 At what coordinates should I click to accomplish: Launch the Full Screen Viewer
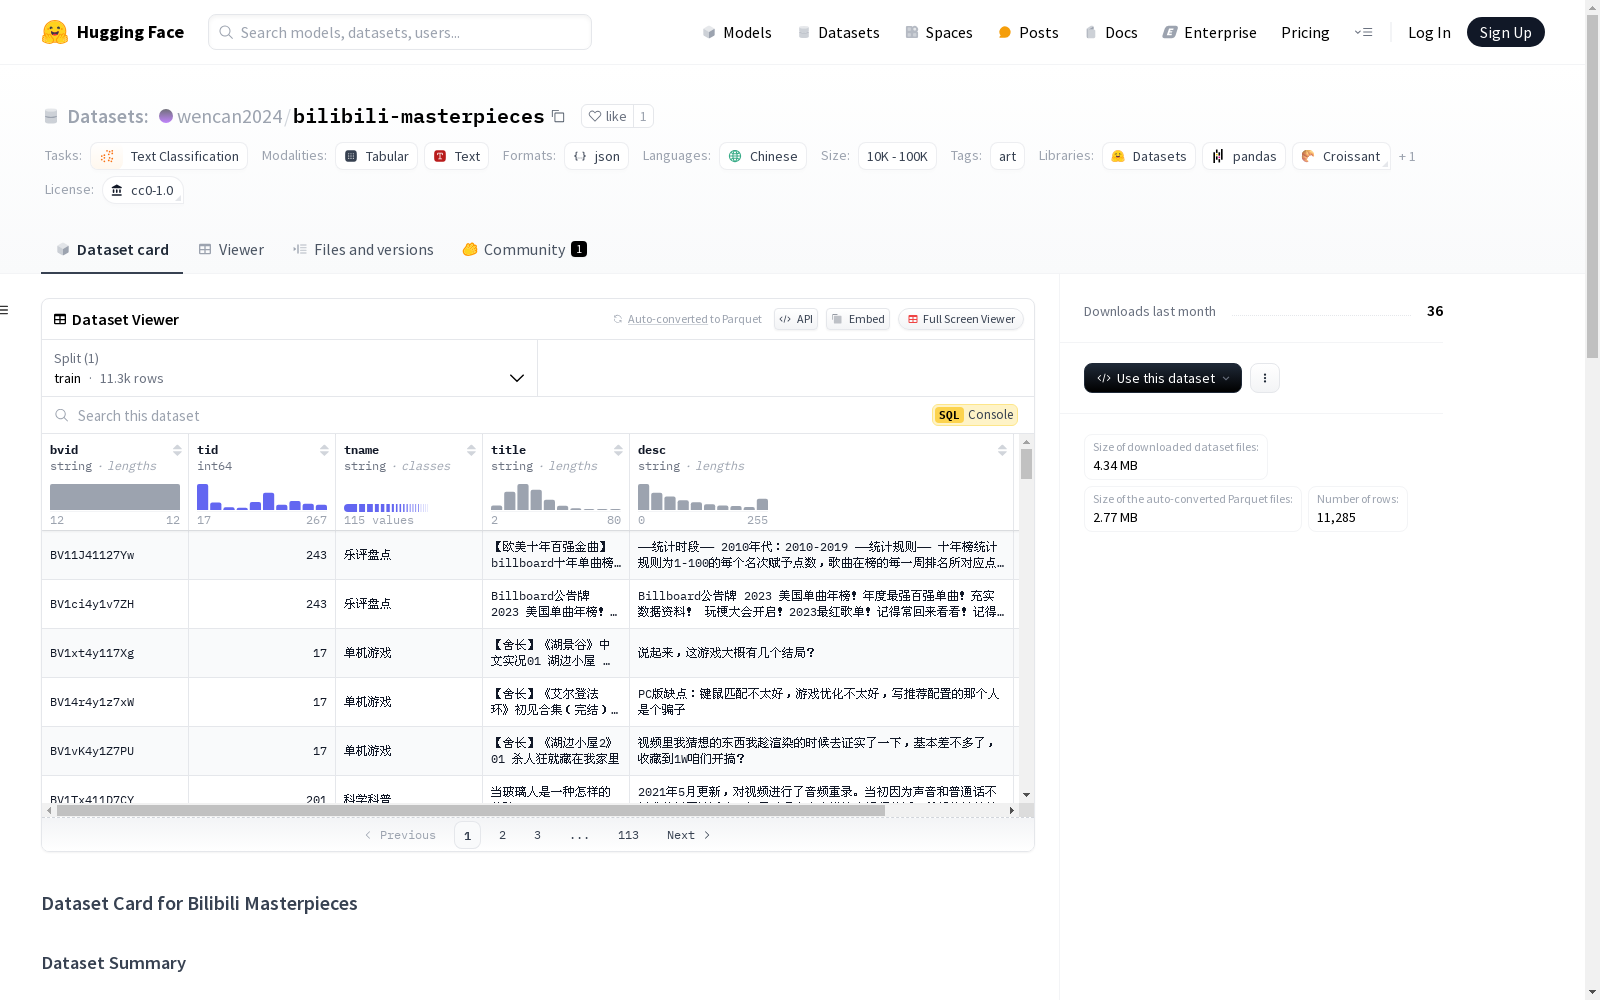[961, 319]
